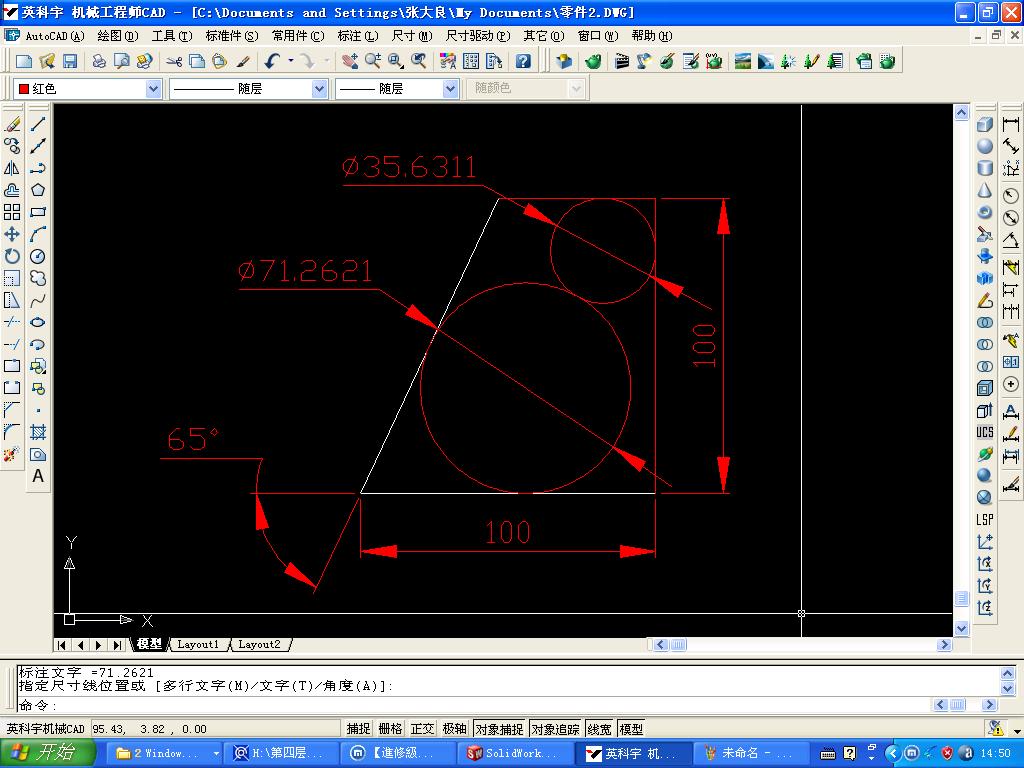Open Help with the question mark icon
Screen dimensions: 1024x768
[522, 61]
